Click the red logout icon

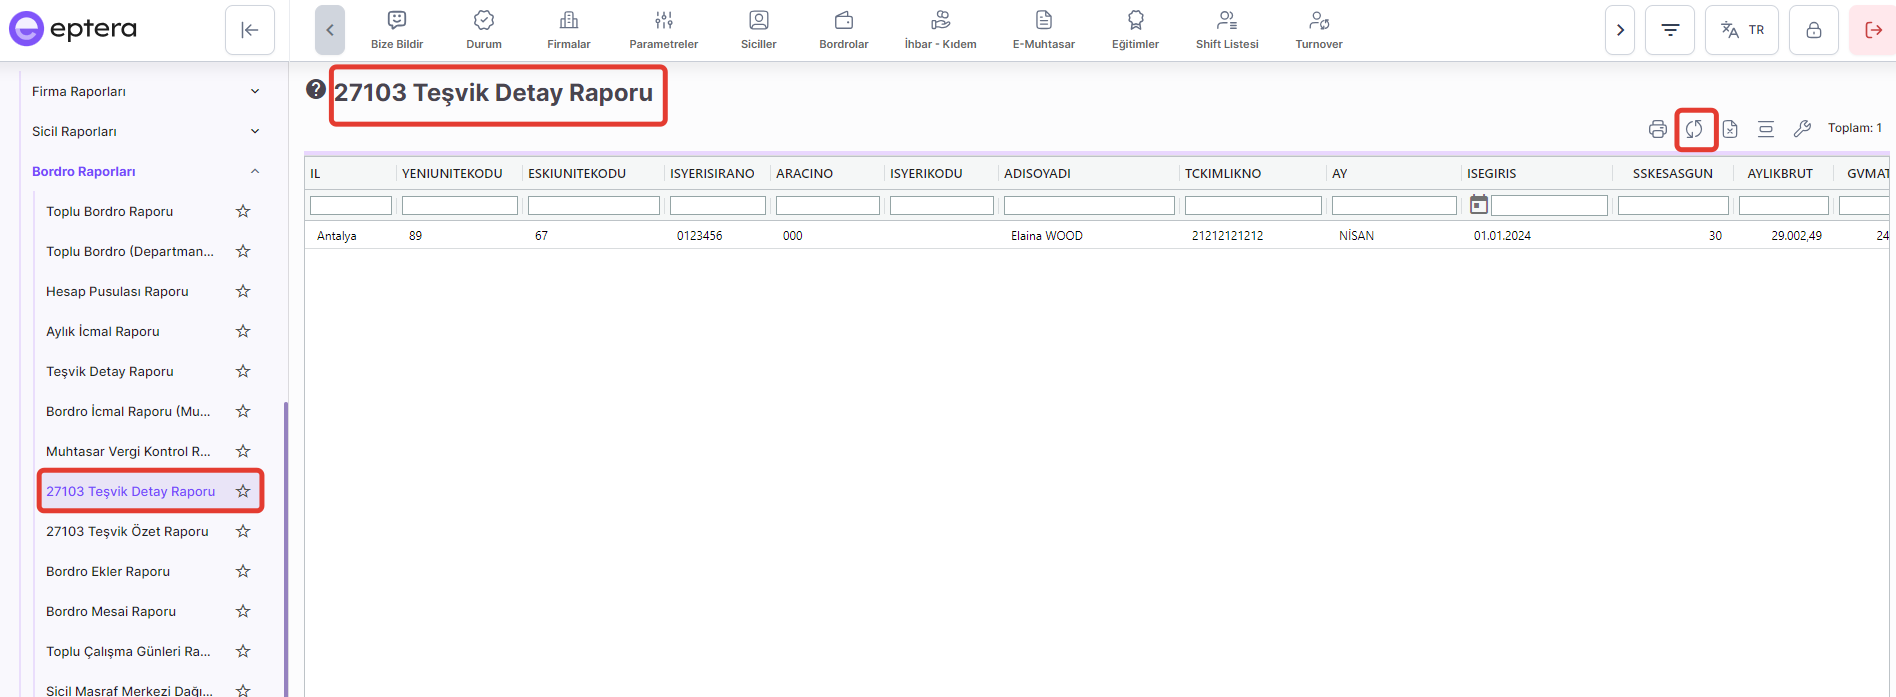click(x=1873, y=30)
